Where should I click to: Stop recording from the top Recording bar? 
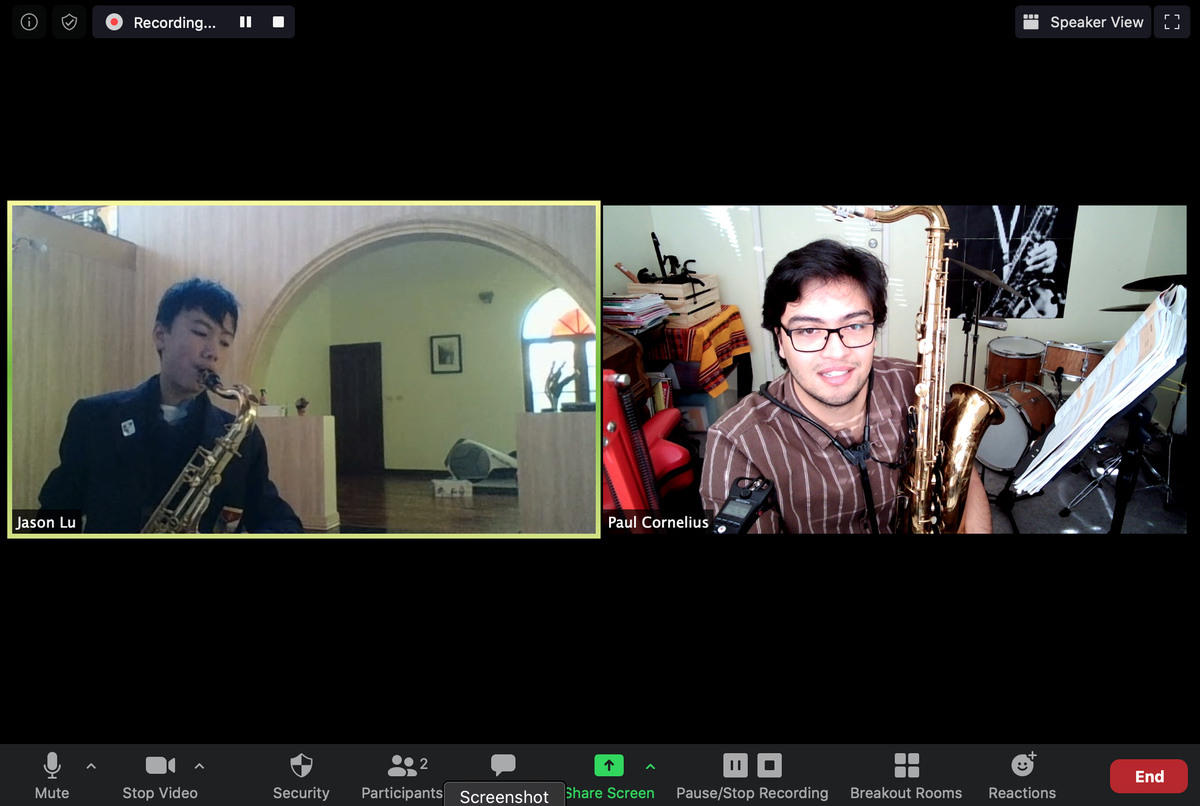(x=278, y=22)
